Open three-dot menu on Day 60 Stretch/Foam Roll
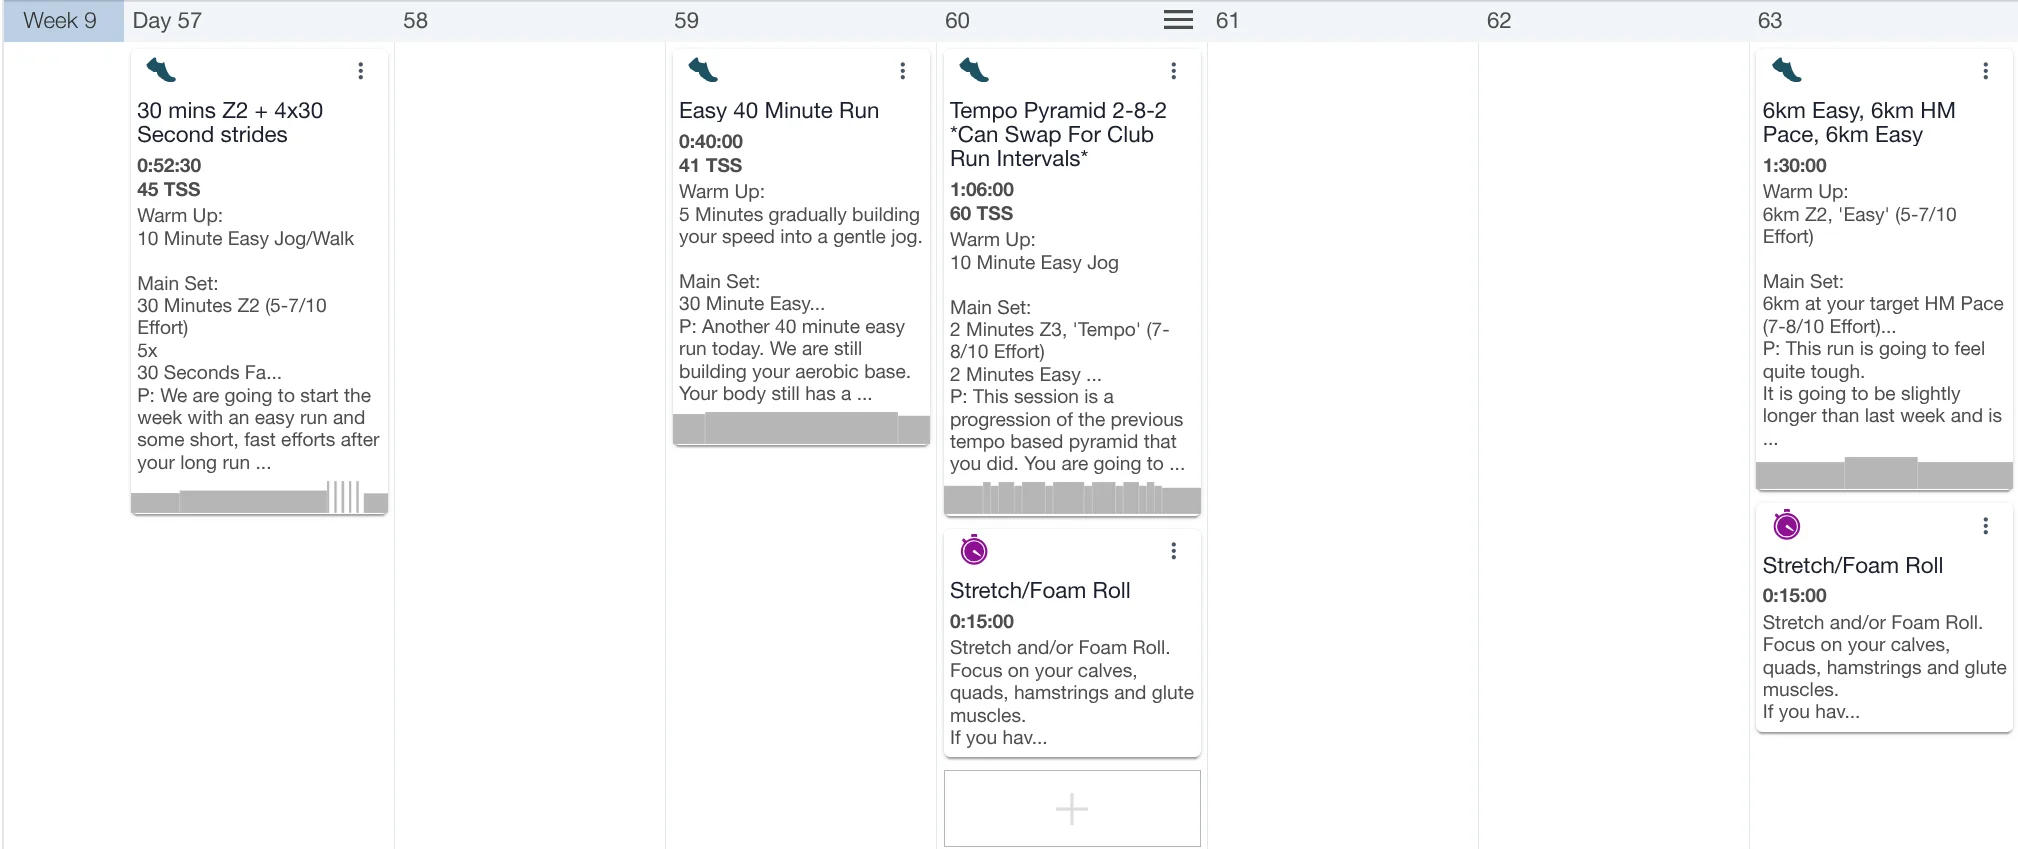Screen dimensions: 2018x849 click(x=1174, y=551)
